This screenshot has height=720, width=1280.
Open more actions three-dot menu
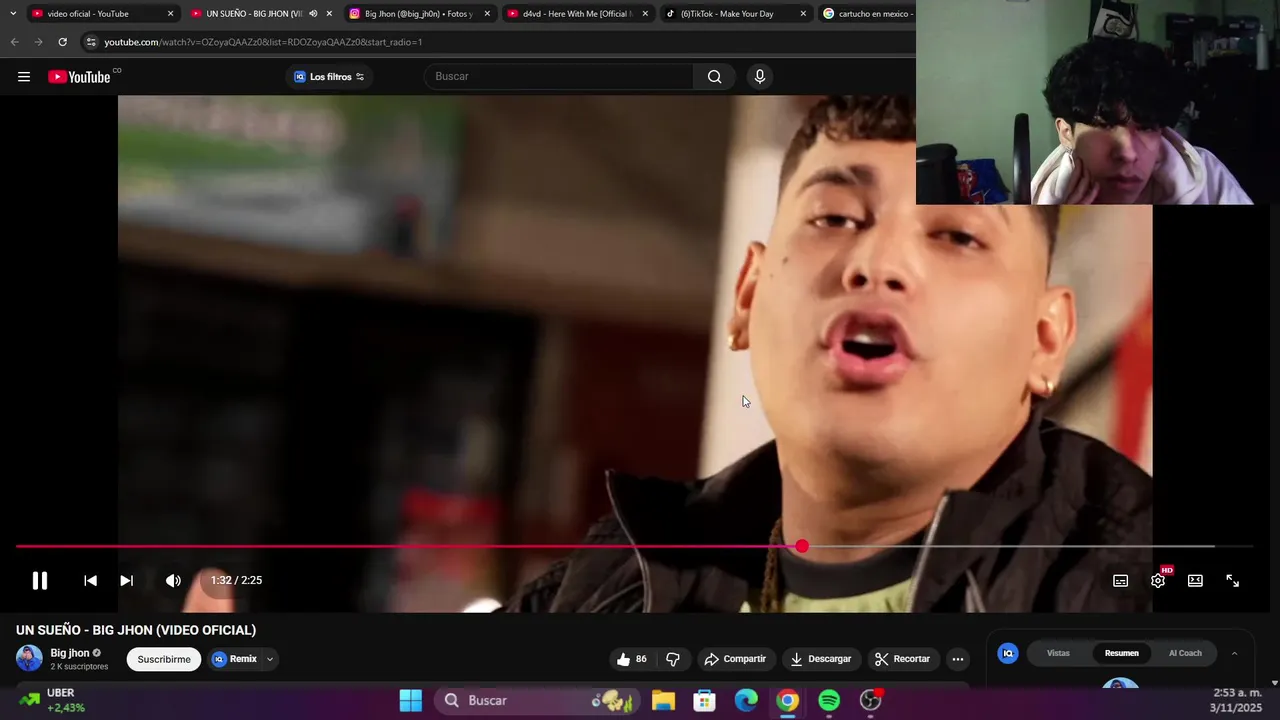[x=958, y=659]
